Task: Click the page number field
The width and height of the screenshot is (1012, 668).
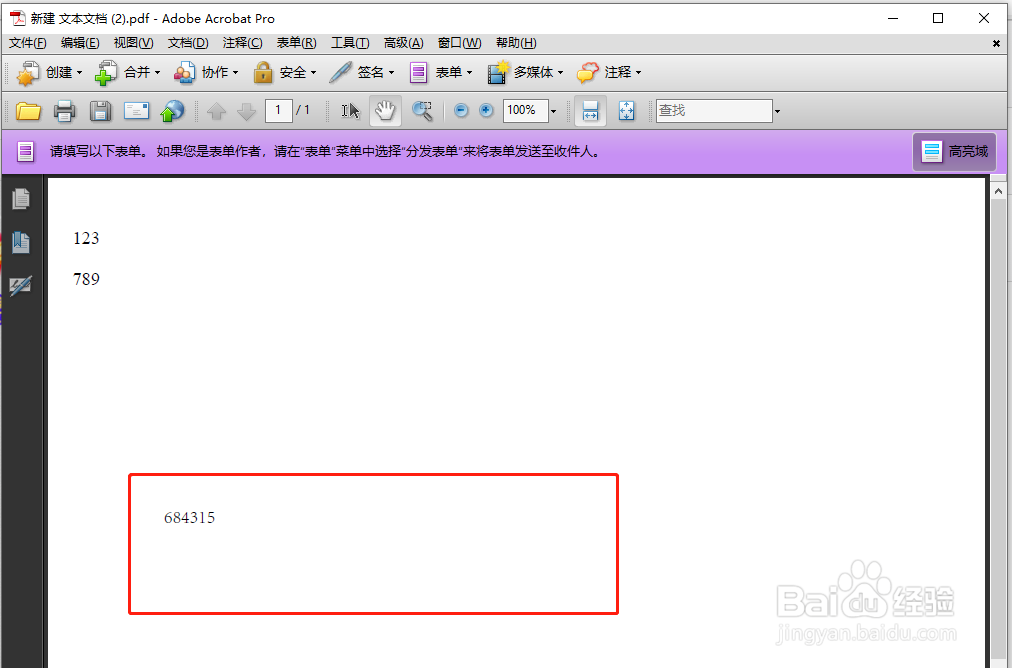Action: coord(279,110)
